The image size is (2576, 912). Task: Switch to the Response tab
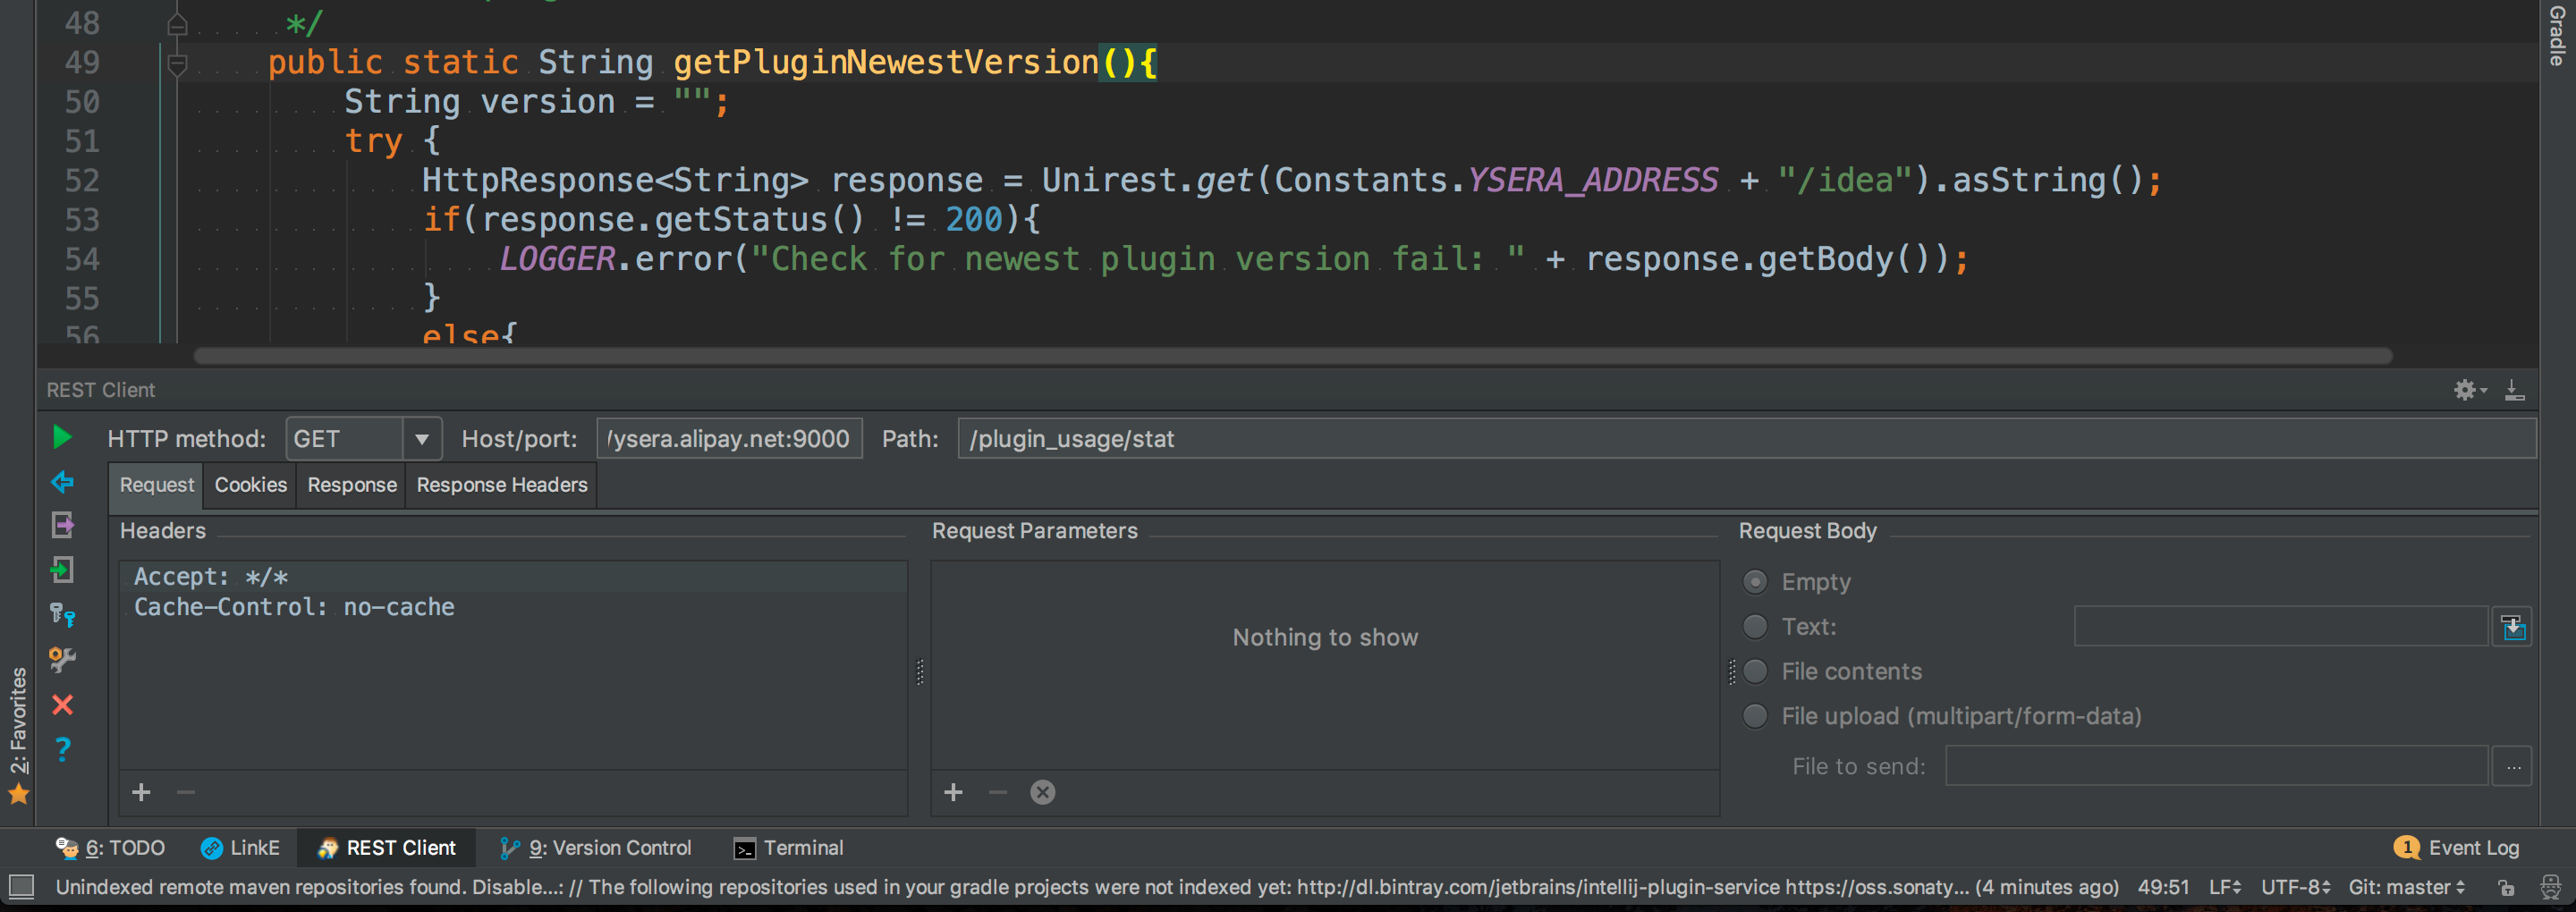(x=352, y=485)
